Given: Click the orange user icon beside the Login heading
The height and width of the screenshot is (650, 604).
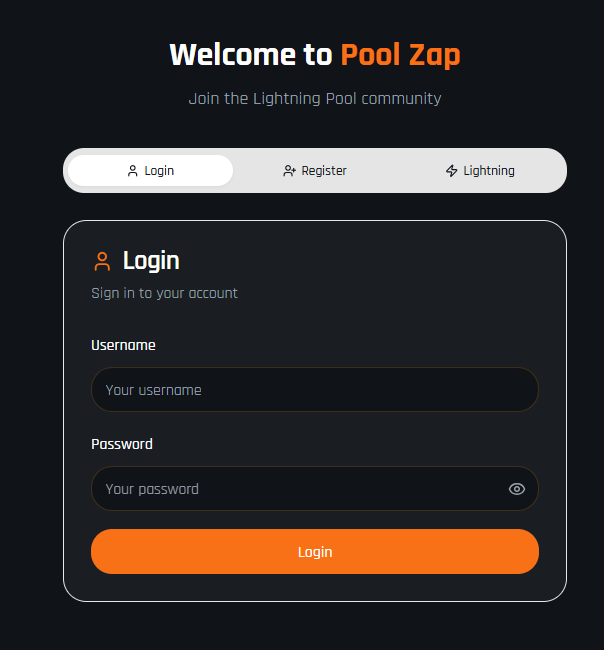Looking at the screenshot, I should coord(102,262).
